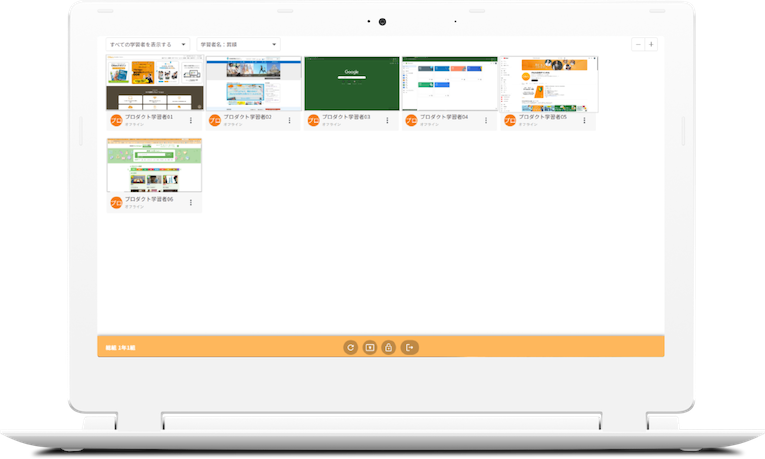
Task: Decrease thumbnail size with minus button
Action: [638, 44]
